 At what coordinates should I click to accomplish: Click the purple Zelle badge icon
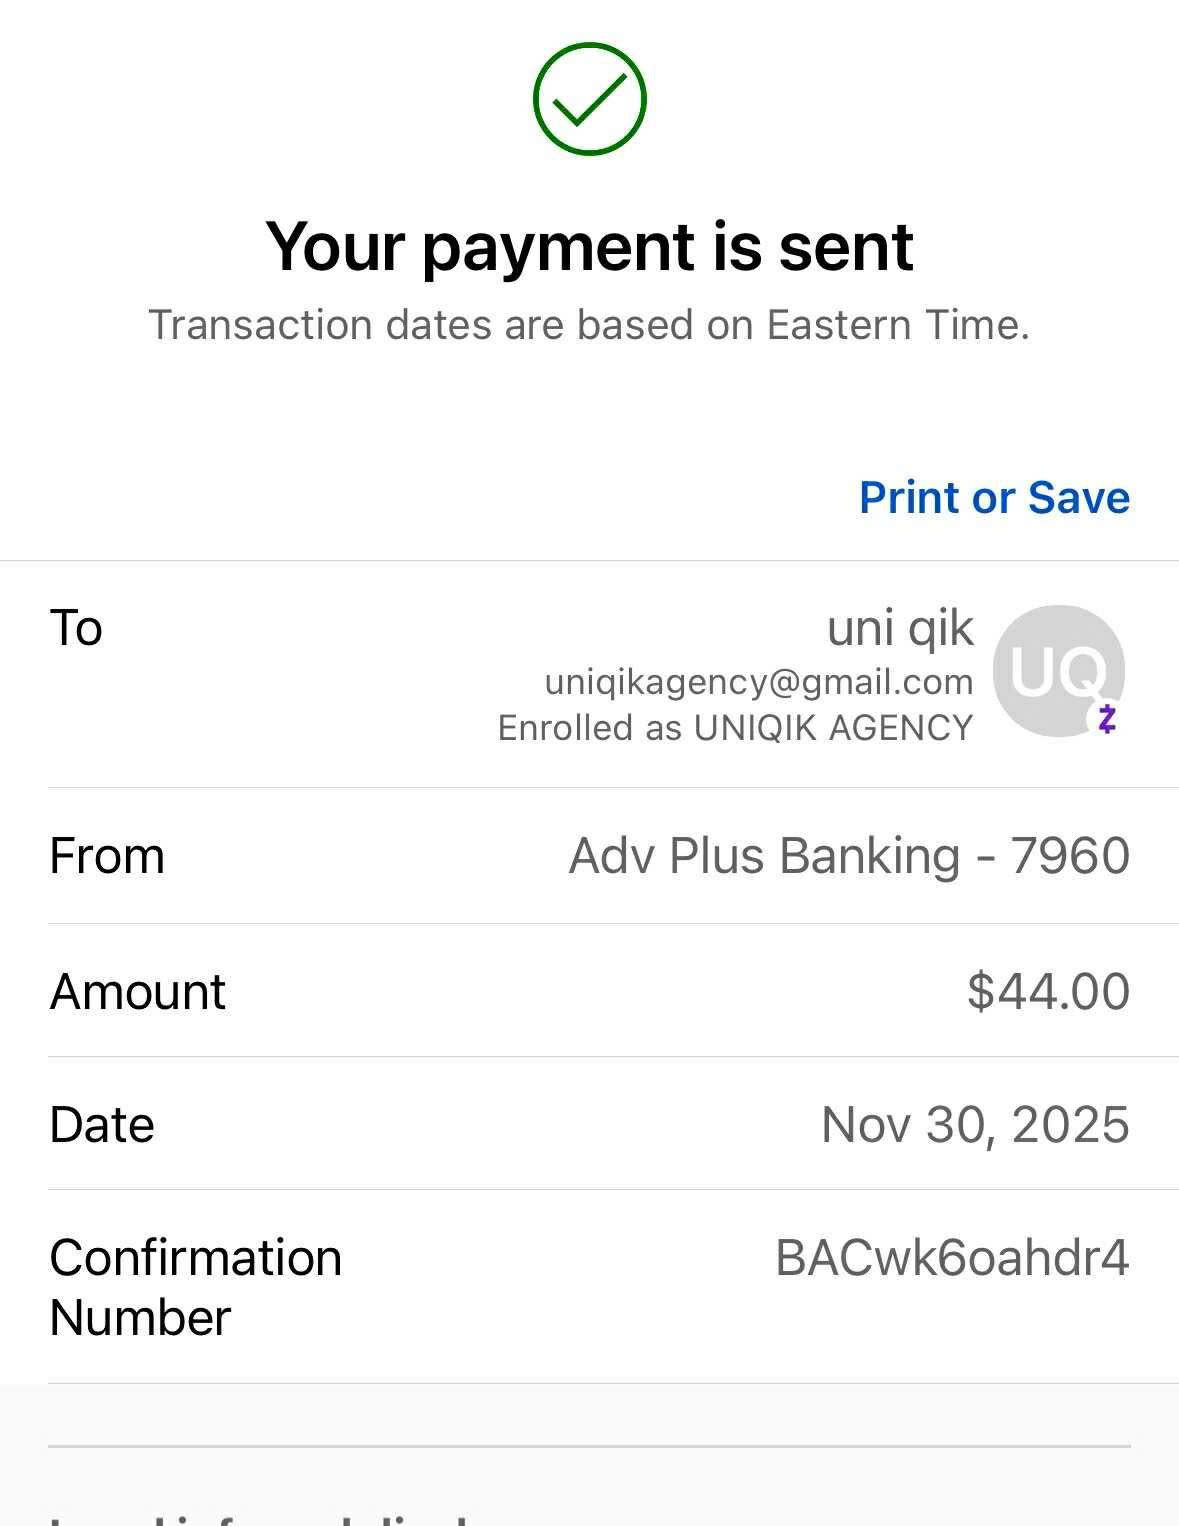[x=1106, y=718]
